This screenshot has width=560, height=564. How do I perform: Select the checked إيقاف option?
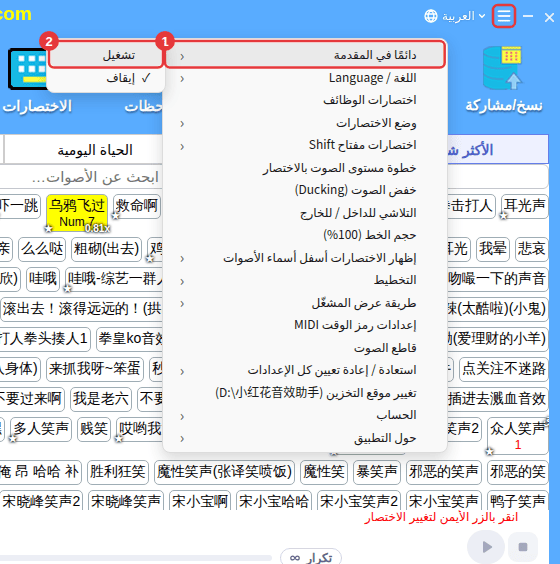106,78
